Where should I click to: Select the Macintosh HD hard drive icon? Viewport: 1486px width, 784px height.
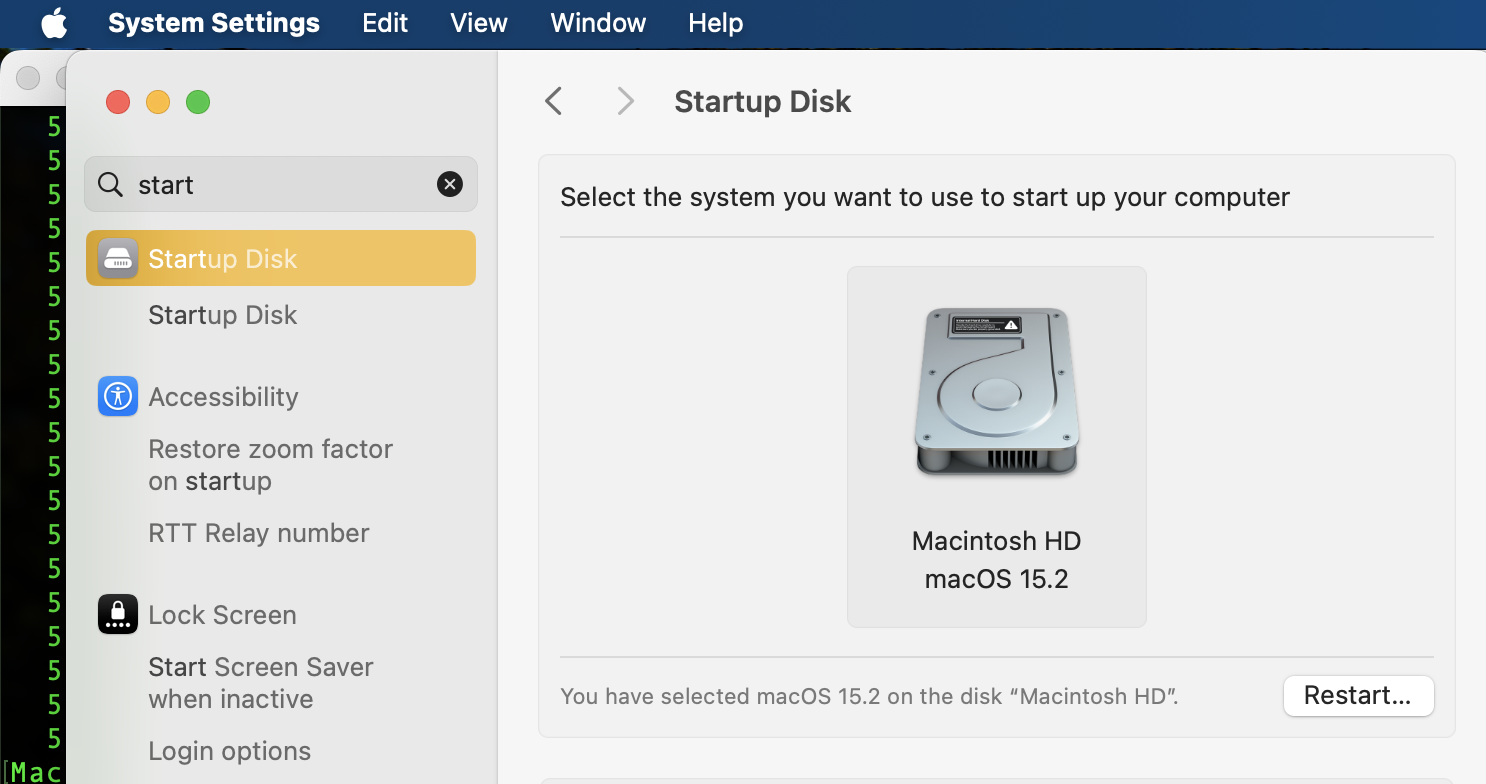[x=996, y=390]
